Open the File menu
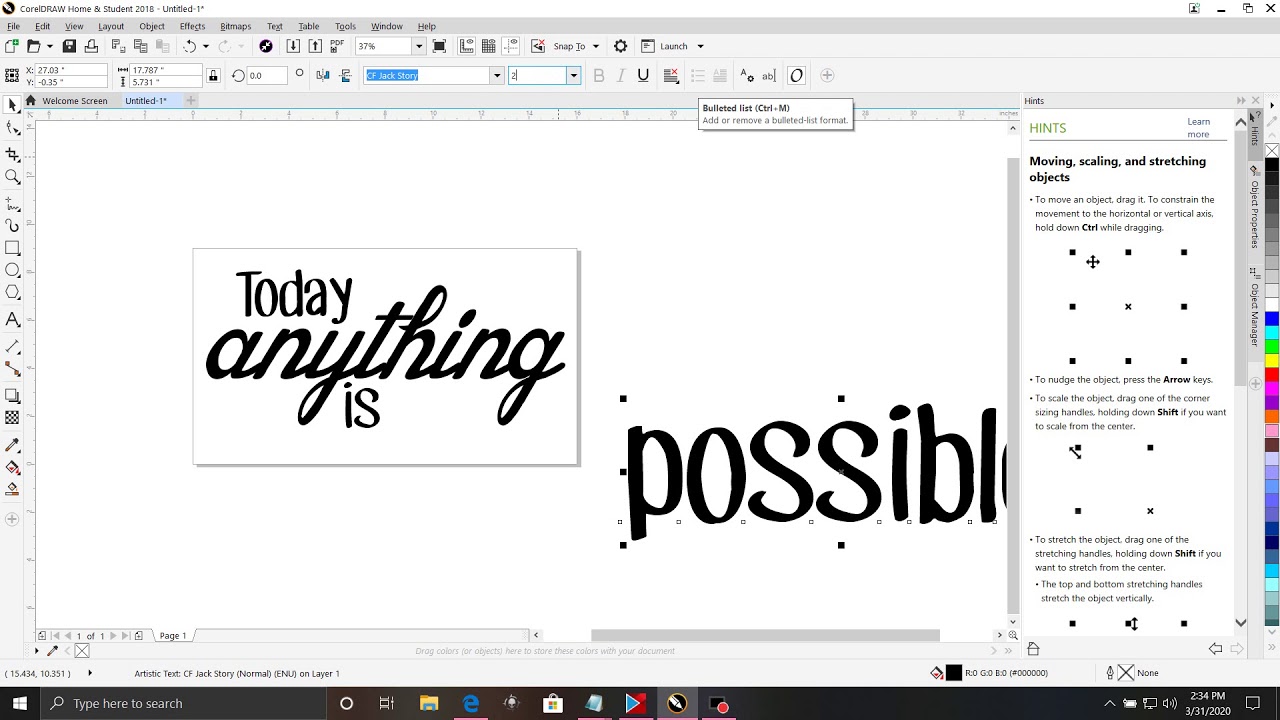Screen dimensions: 1280x720 point(13,26)
